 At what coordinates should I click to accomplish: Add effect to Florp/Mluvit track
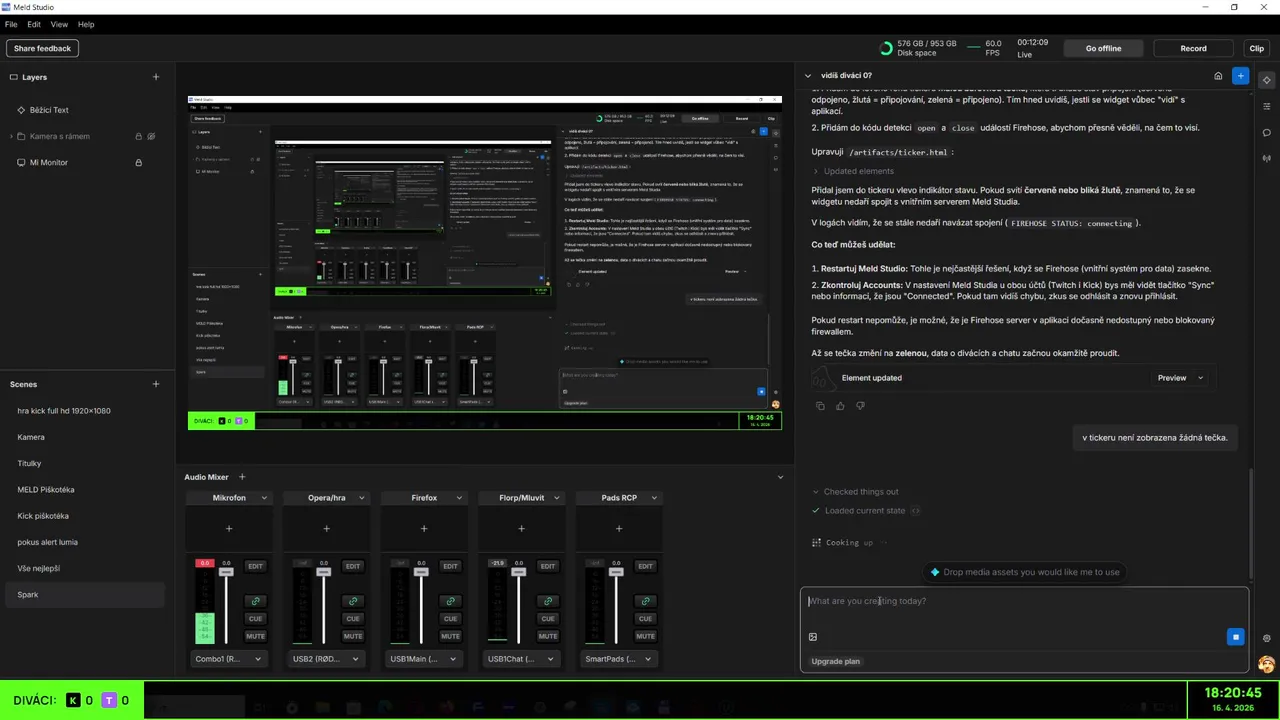[x=521, y=528]
